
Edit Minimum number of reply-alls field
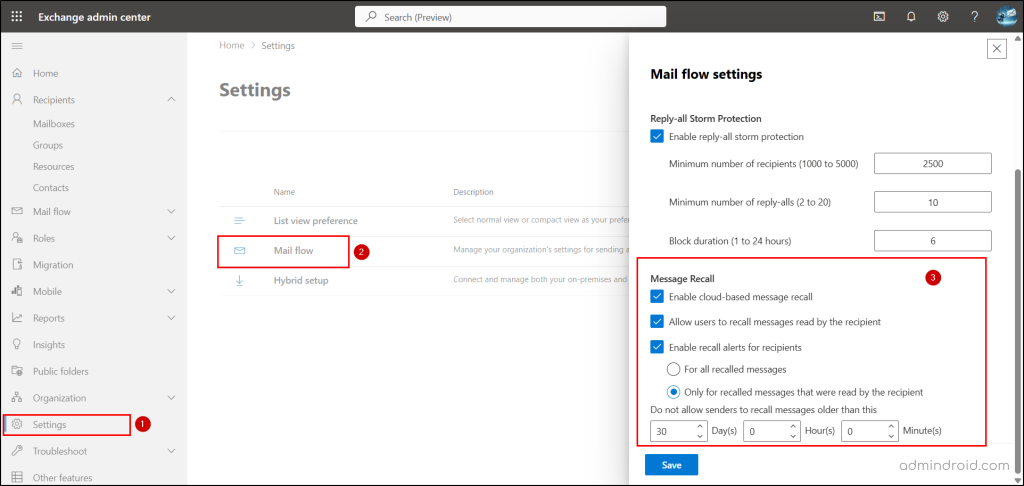click(933, 202)
